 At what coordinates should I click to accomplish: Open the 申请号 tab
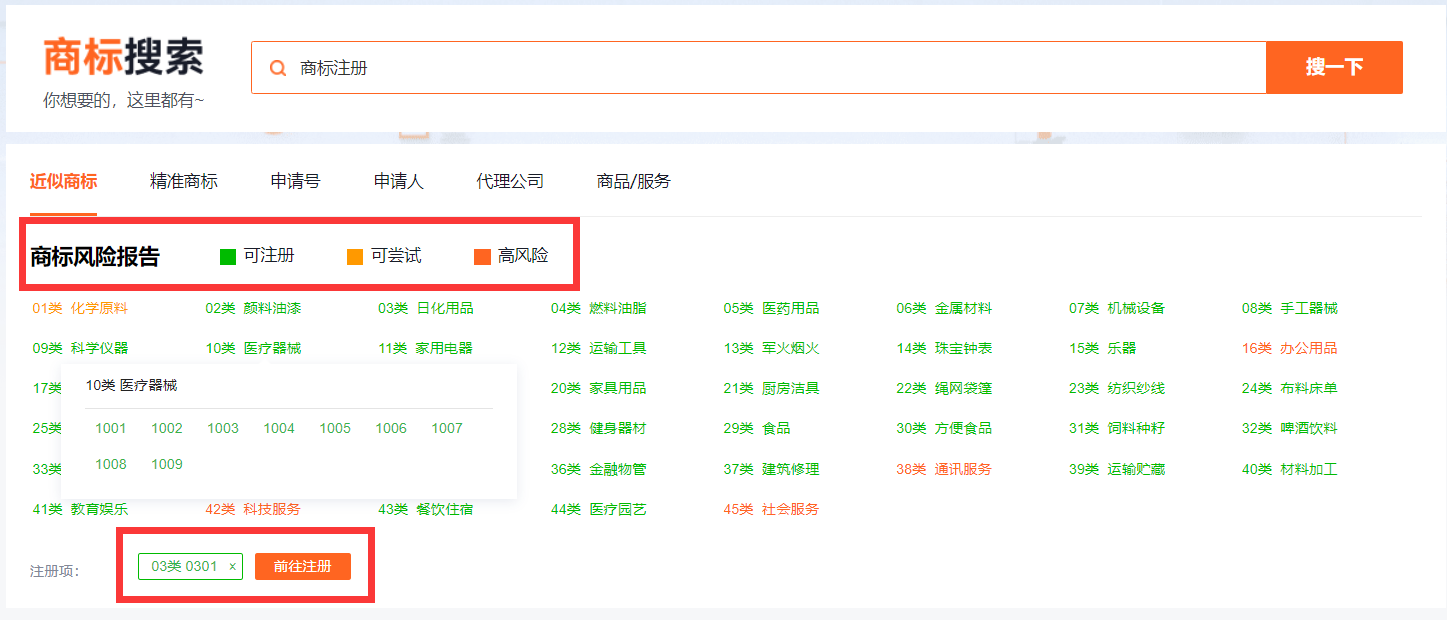[295, 181]
